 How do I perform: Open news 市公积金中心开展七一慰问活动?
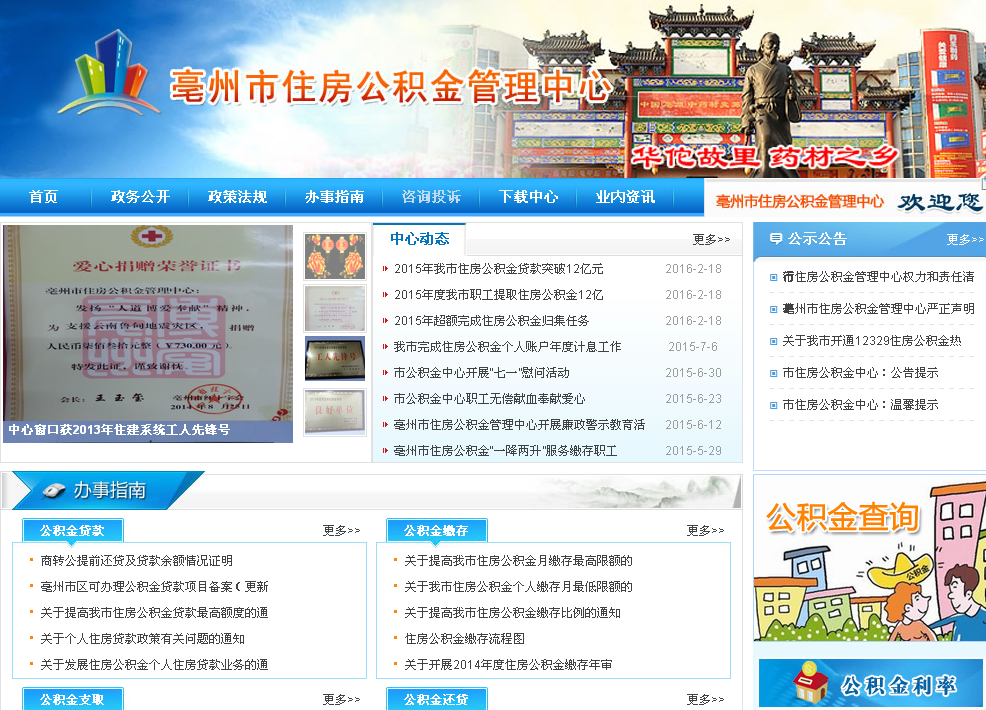482,373
